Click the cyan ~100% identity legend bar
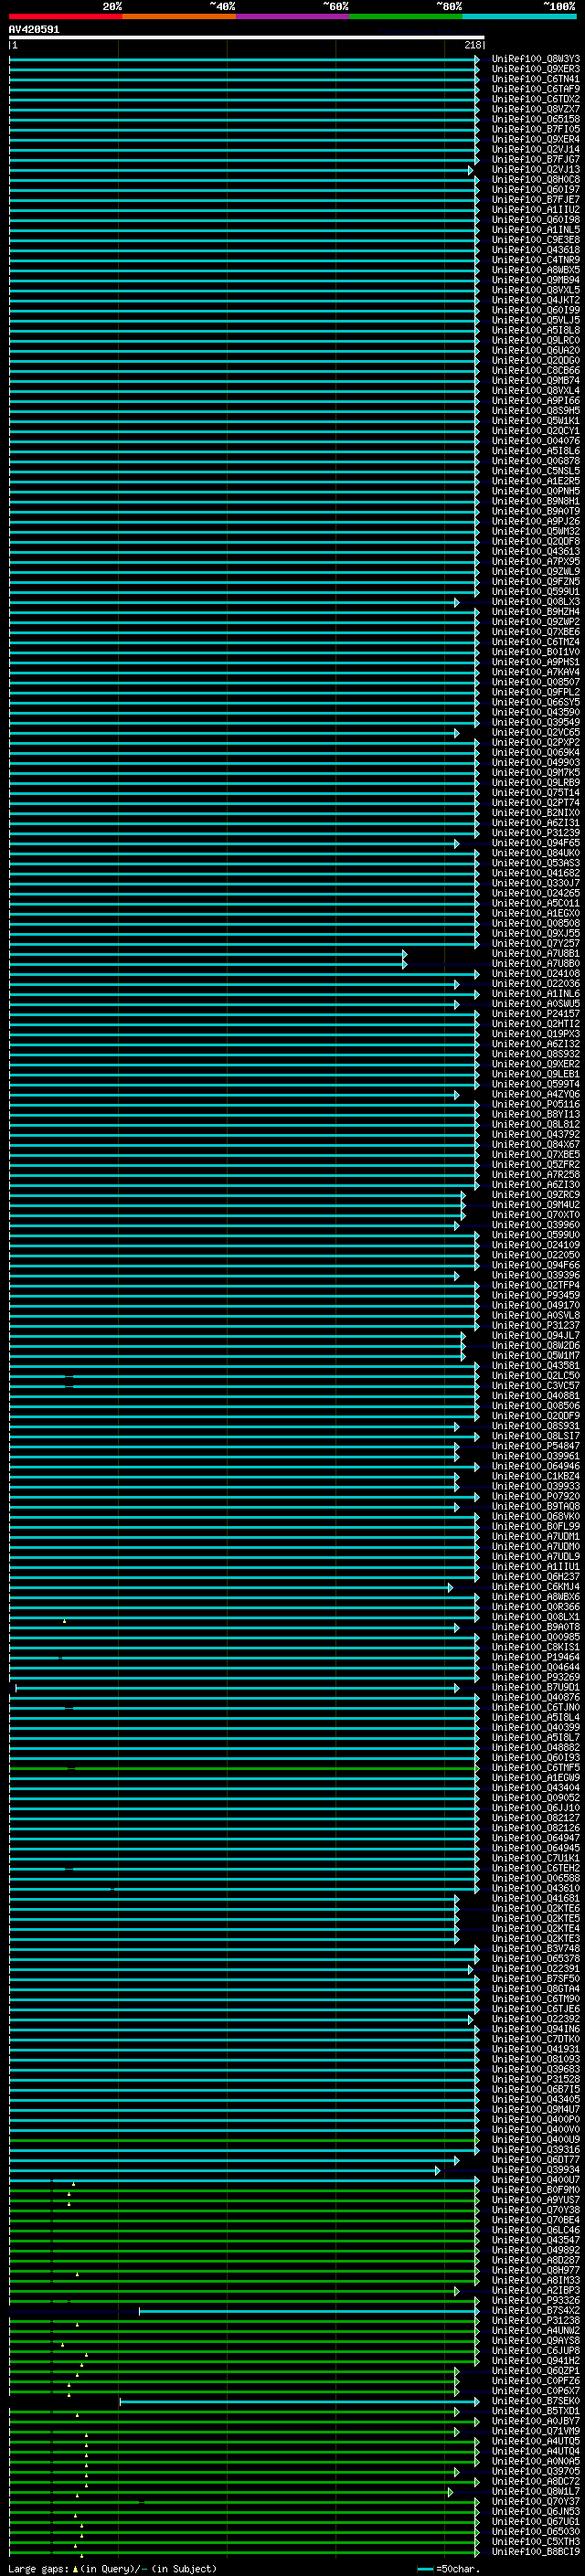The image size is (585, 2576). pyautogui.click(x=519, y=16)
